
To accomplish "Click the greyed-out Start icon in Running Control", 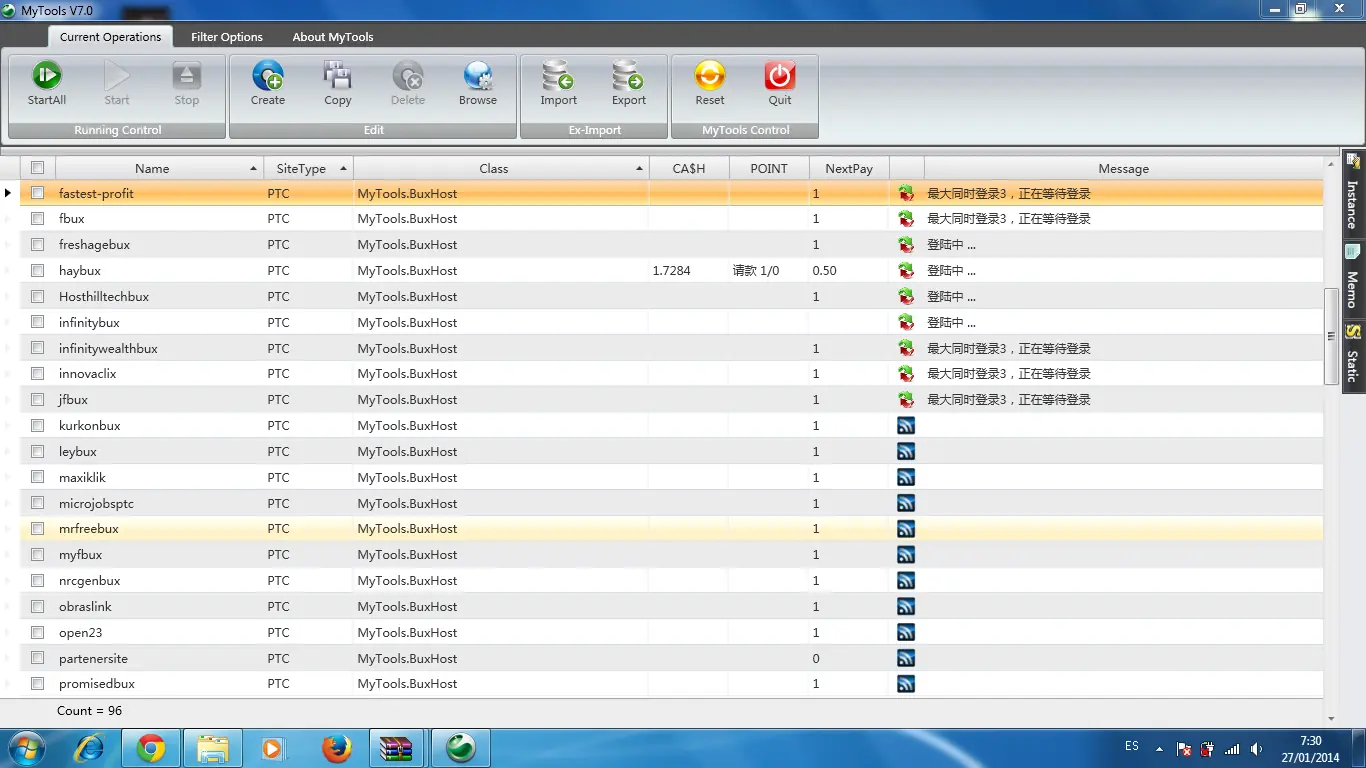I will click(x=117, y=76).
